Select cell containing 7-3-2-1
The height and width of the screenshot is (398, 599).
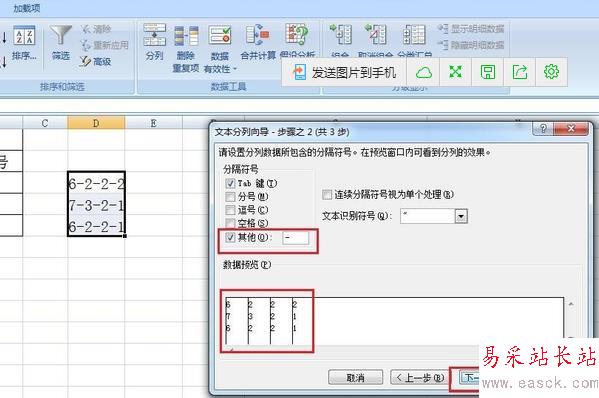point(96,204)
